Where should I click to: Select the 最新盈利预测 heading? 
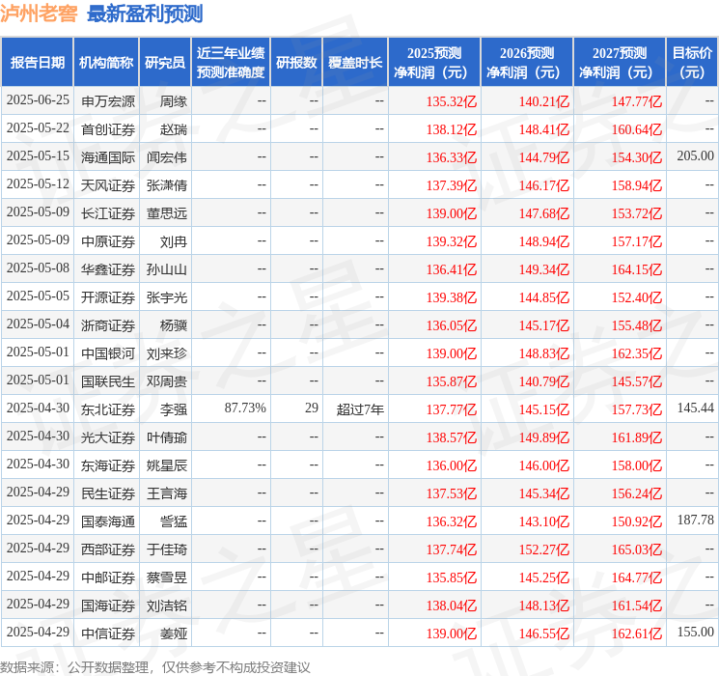pos(145,14)
